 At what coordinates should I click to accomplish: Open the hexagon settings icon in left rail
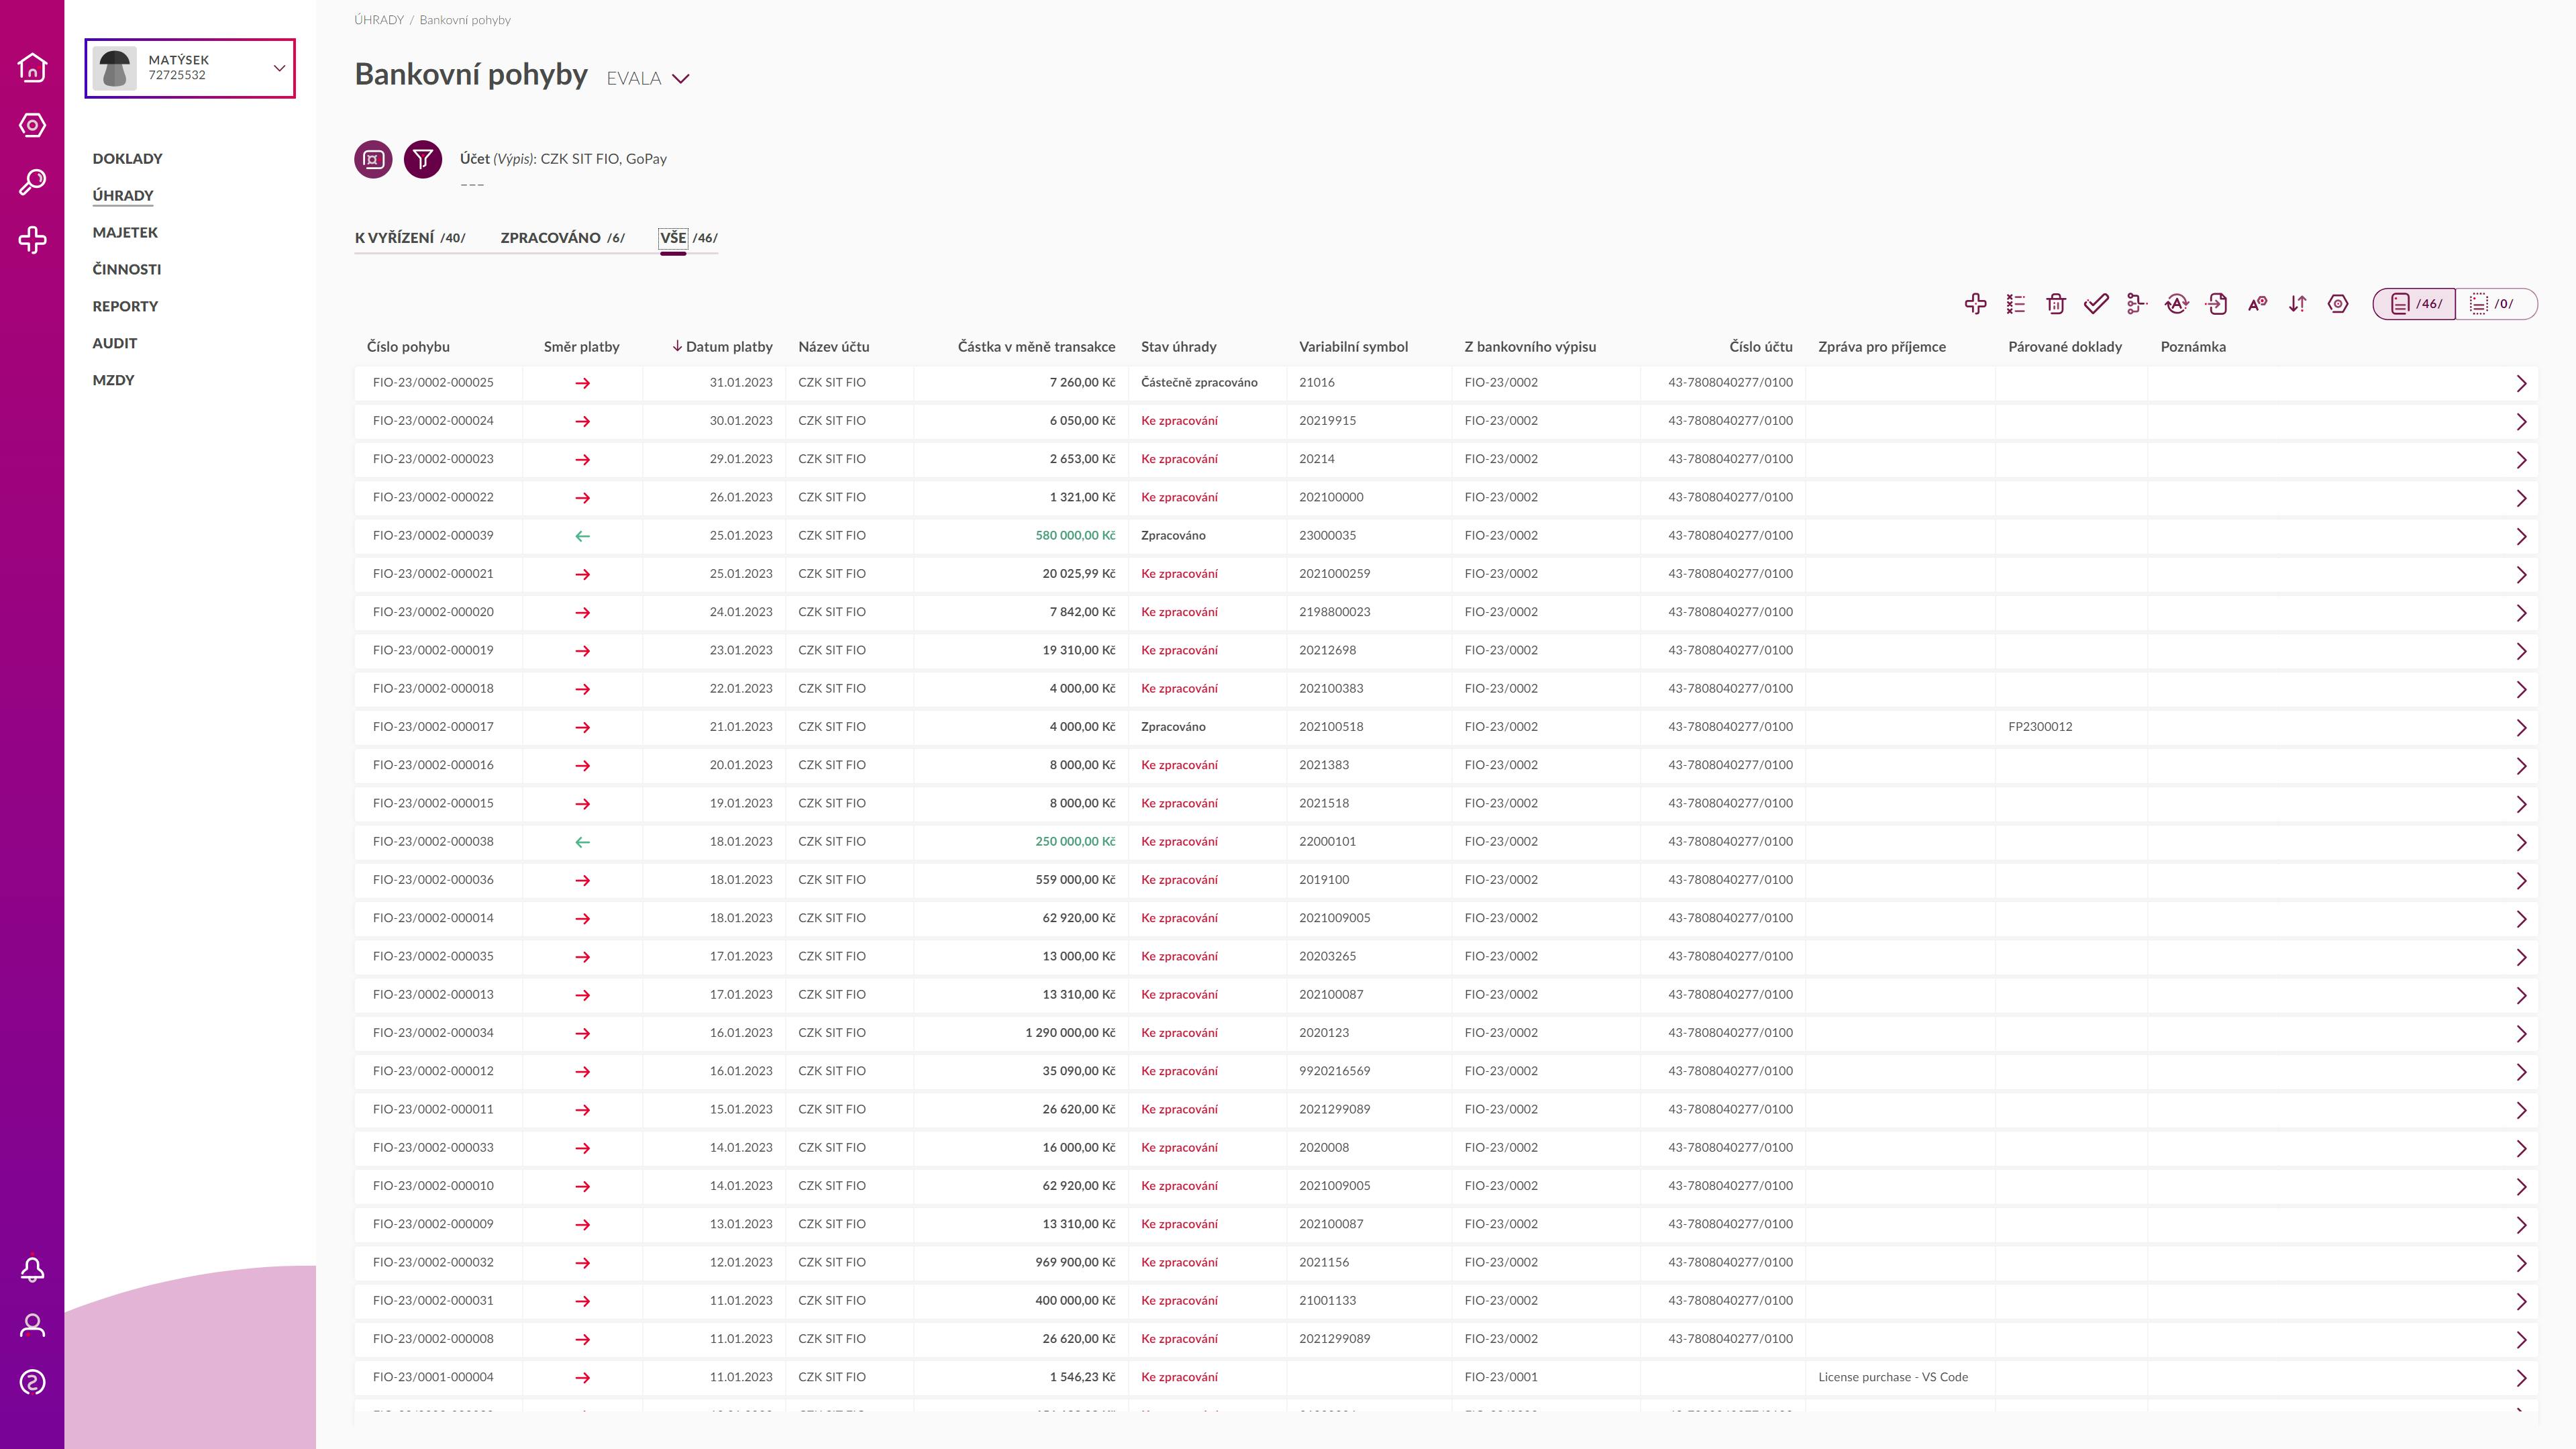[x=32, y=125]
